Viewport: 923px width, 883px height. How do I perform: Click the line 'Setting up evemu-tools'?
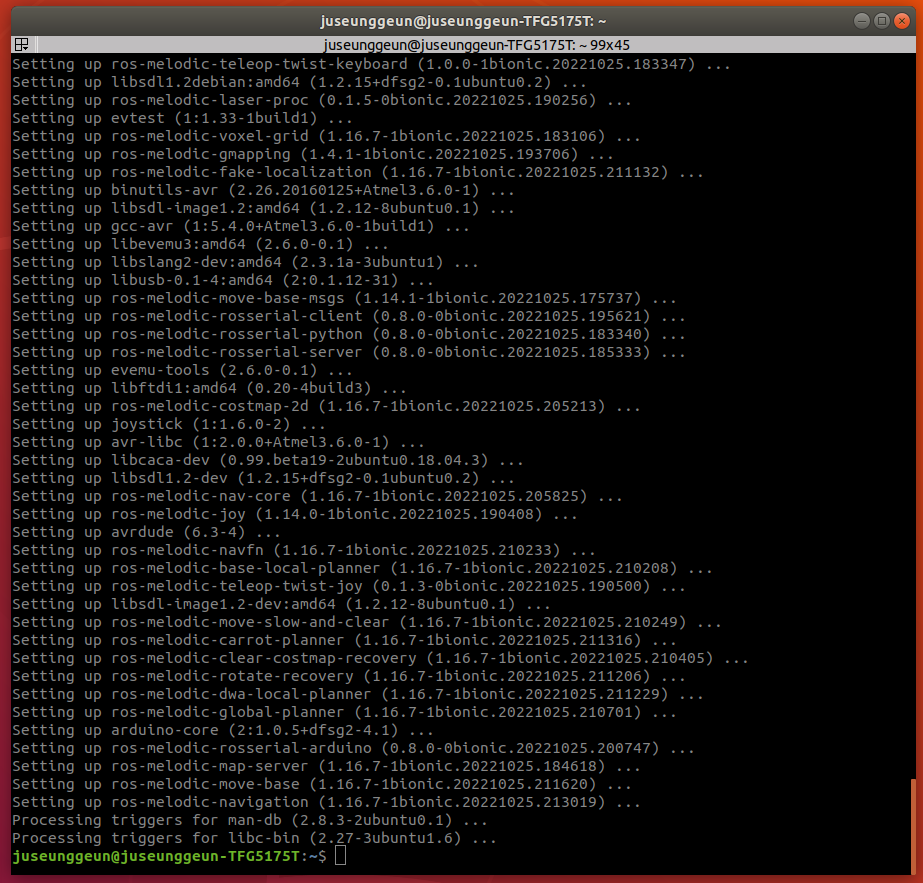coord(182,370)
